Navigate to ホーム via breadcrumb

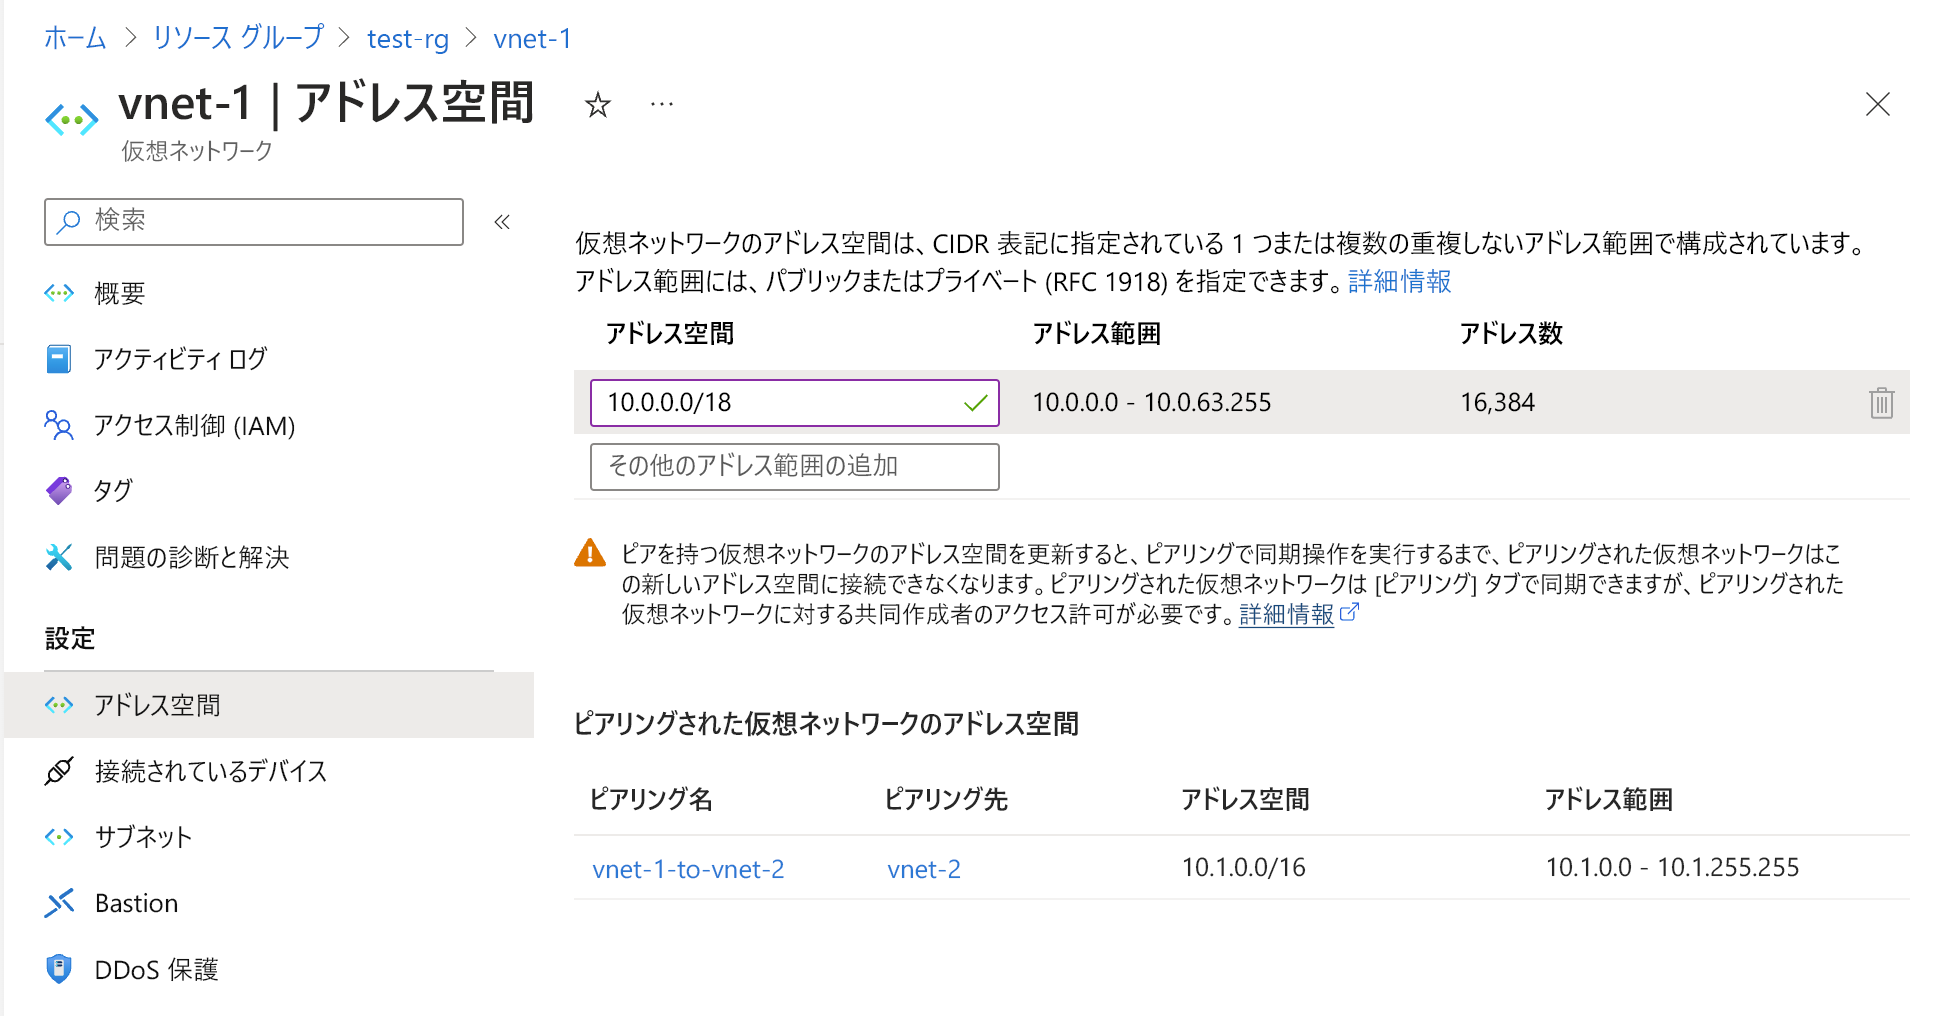(74, 38)
